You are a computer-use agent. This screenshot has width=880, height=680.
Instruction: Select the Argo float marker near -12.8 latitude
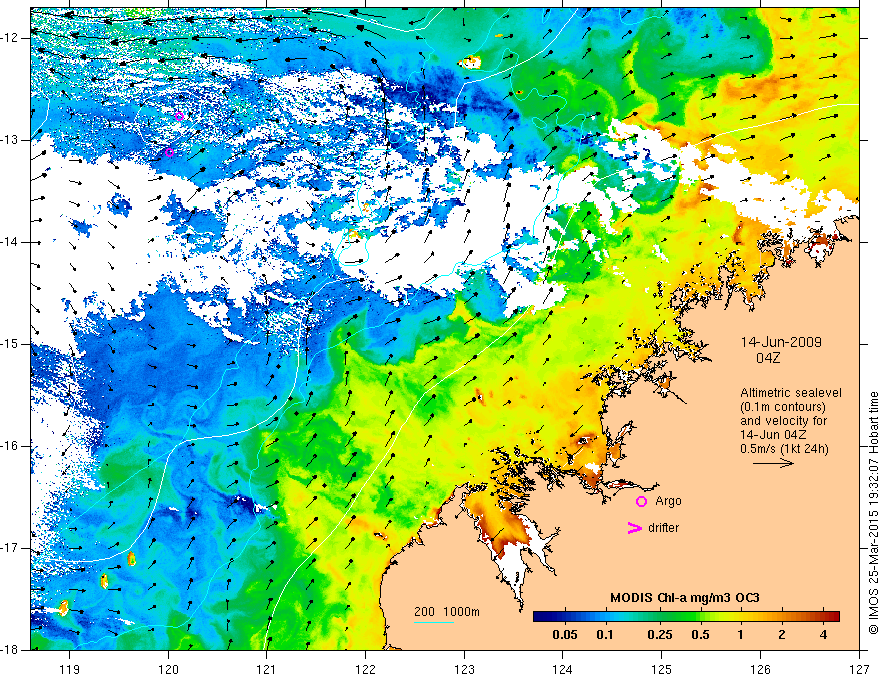[179, 117]
